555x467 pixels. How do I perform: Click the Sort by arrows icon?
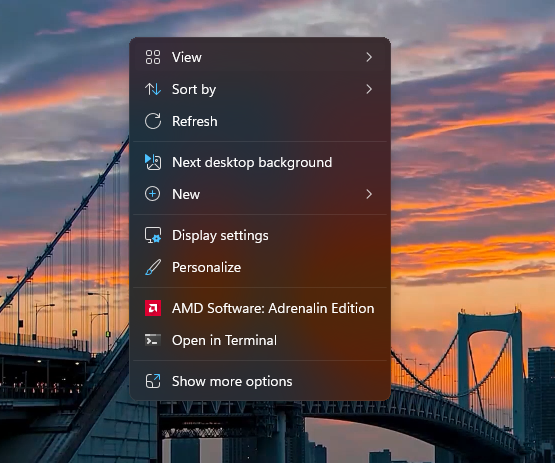pyautogui.click(x=153, y=89)
